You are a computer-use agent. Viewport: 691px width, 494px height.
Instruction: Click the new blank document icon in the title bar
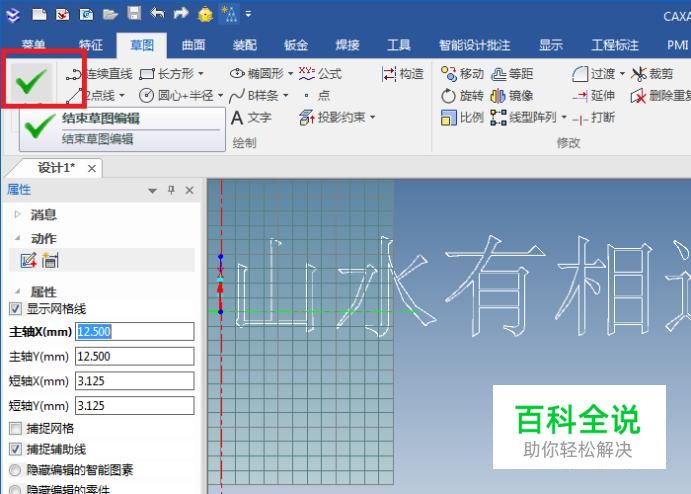click(x=39, y=15)
